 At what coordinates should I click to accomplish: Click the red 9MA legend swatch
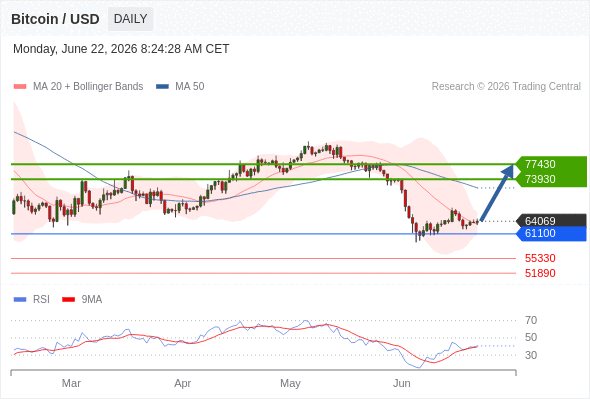(68, 300)
